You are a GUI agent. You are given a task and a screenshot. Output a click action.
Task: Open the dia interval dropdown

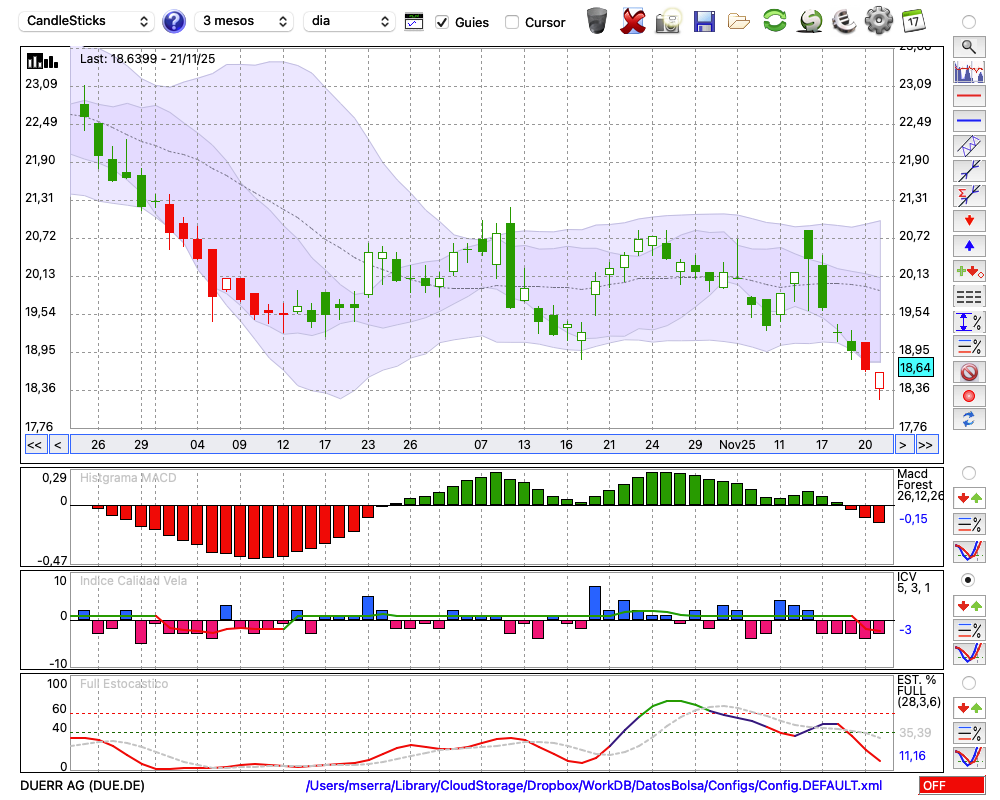click(349, 21)
